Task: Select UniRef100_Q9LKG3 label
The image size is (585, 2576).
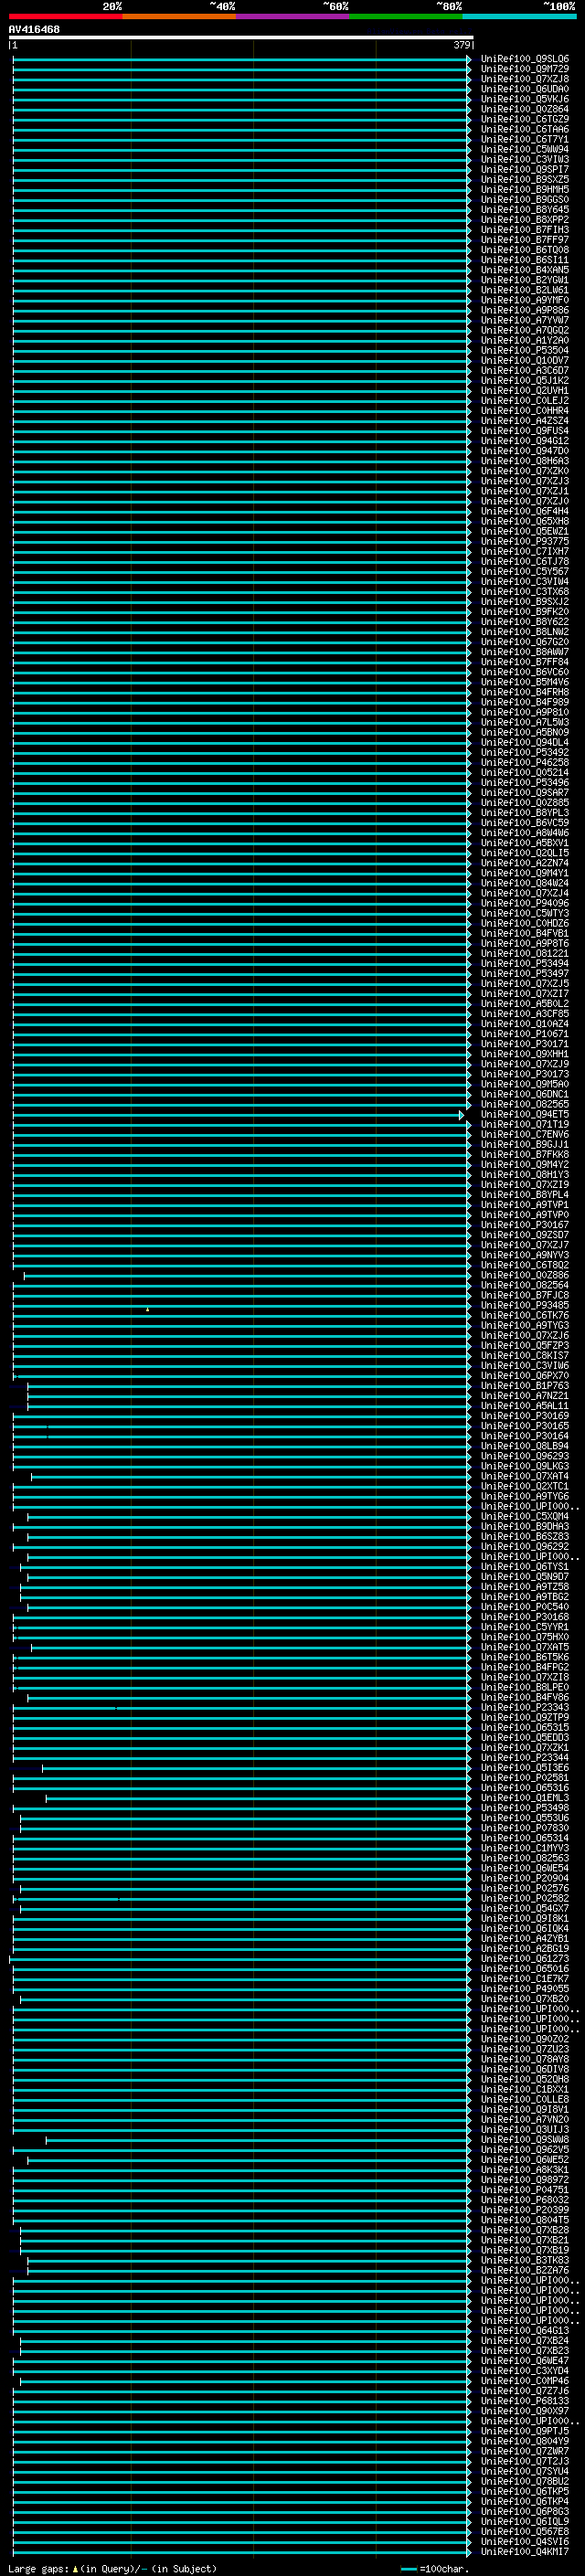Action: pos(525,1466)
